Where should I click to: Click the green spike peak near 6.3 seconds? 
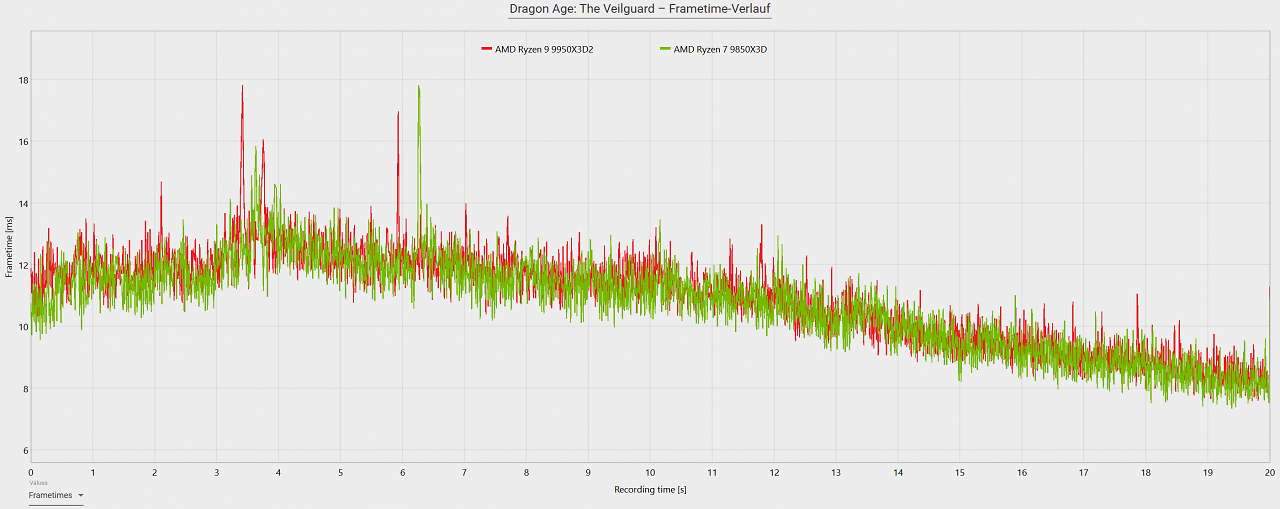pos(418,87)
